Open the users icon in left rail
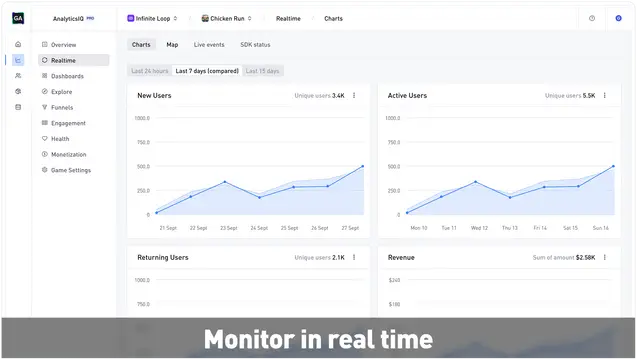 (x=18, y=76)
